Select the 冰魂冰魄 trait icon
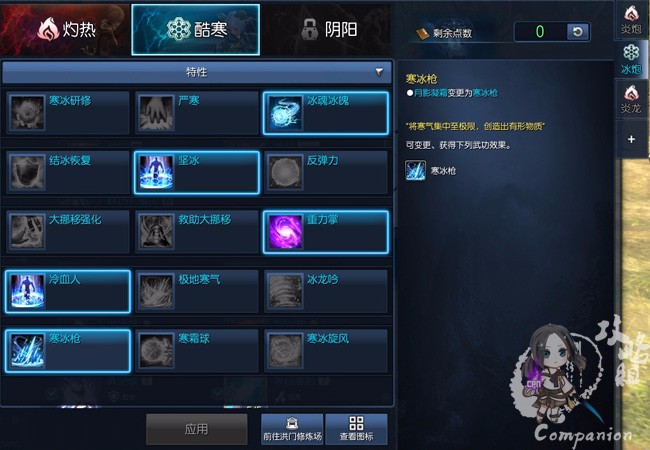 coord(285,113)
